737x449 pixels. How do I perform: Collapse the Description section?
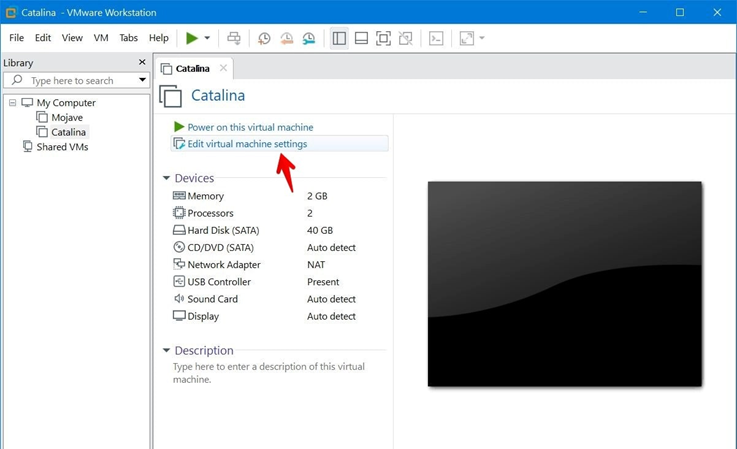pos(166,350)
